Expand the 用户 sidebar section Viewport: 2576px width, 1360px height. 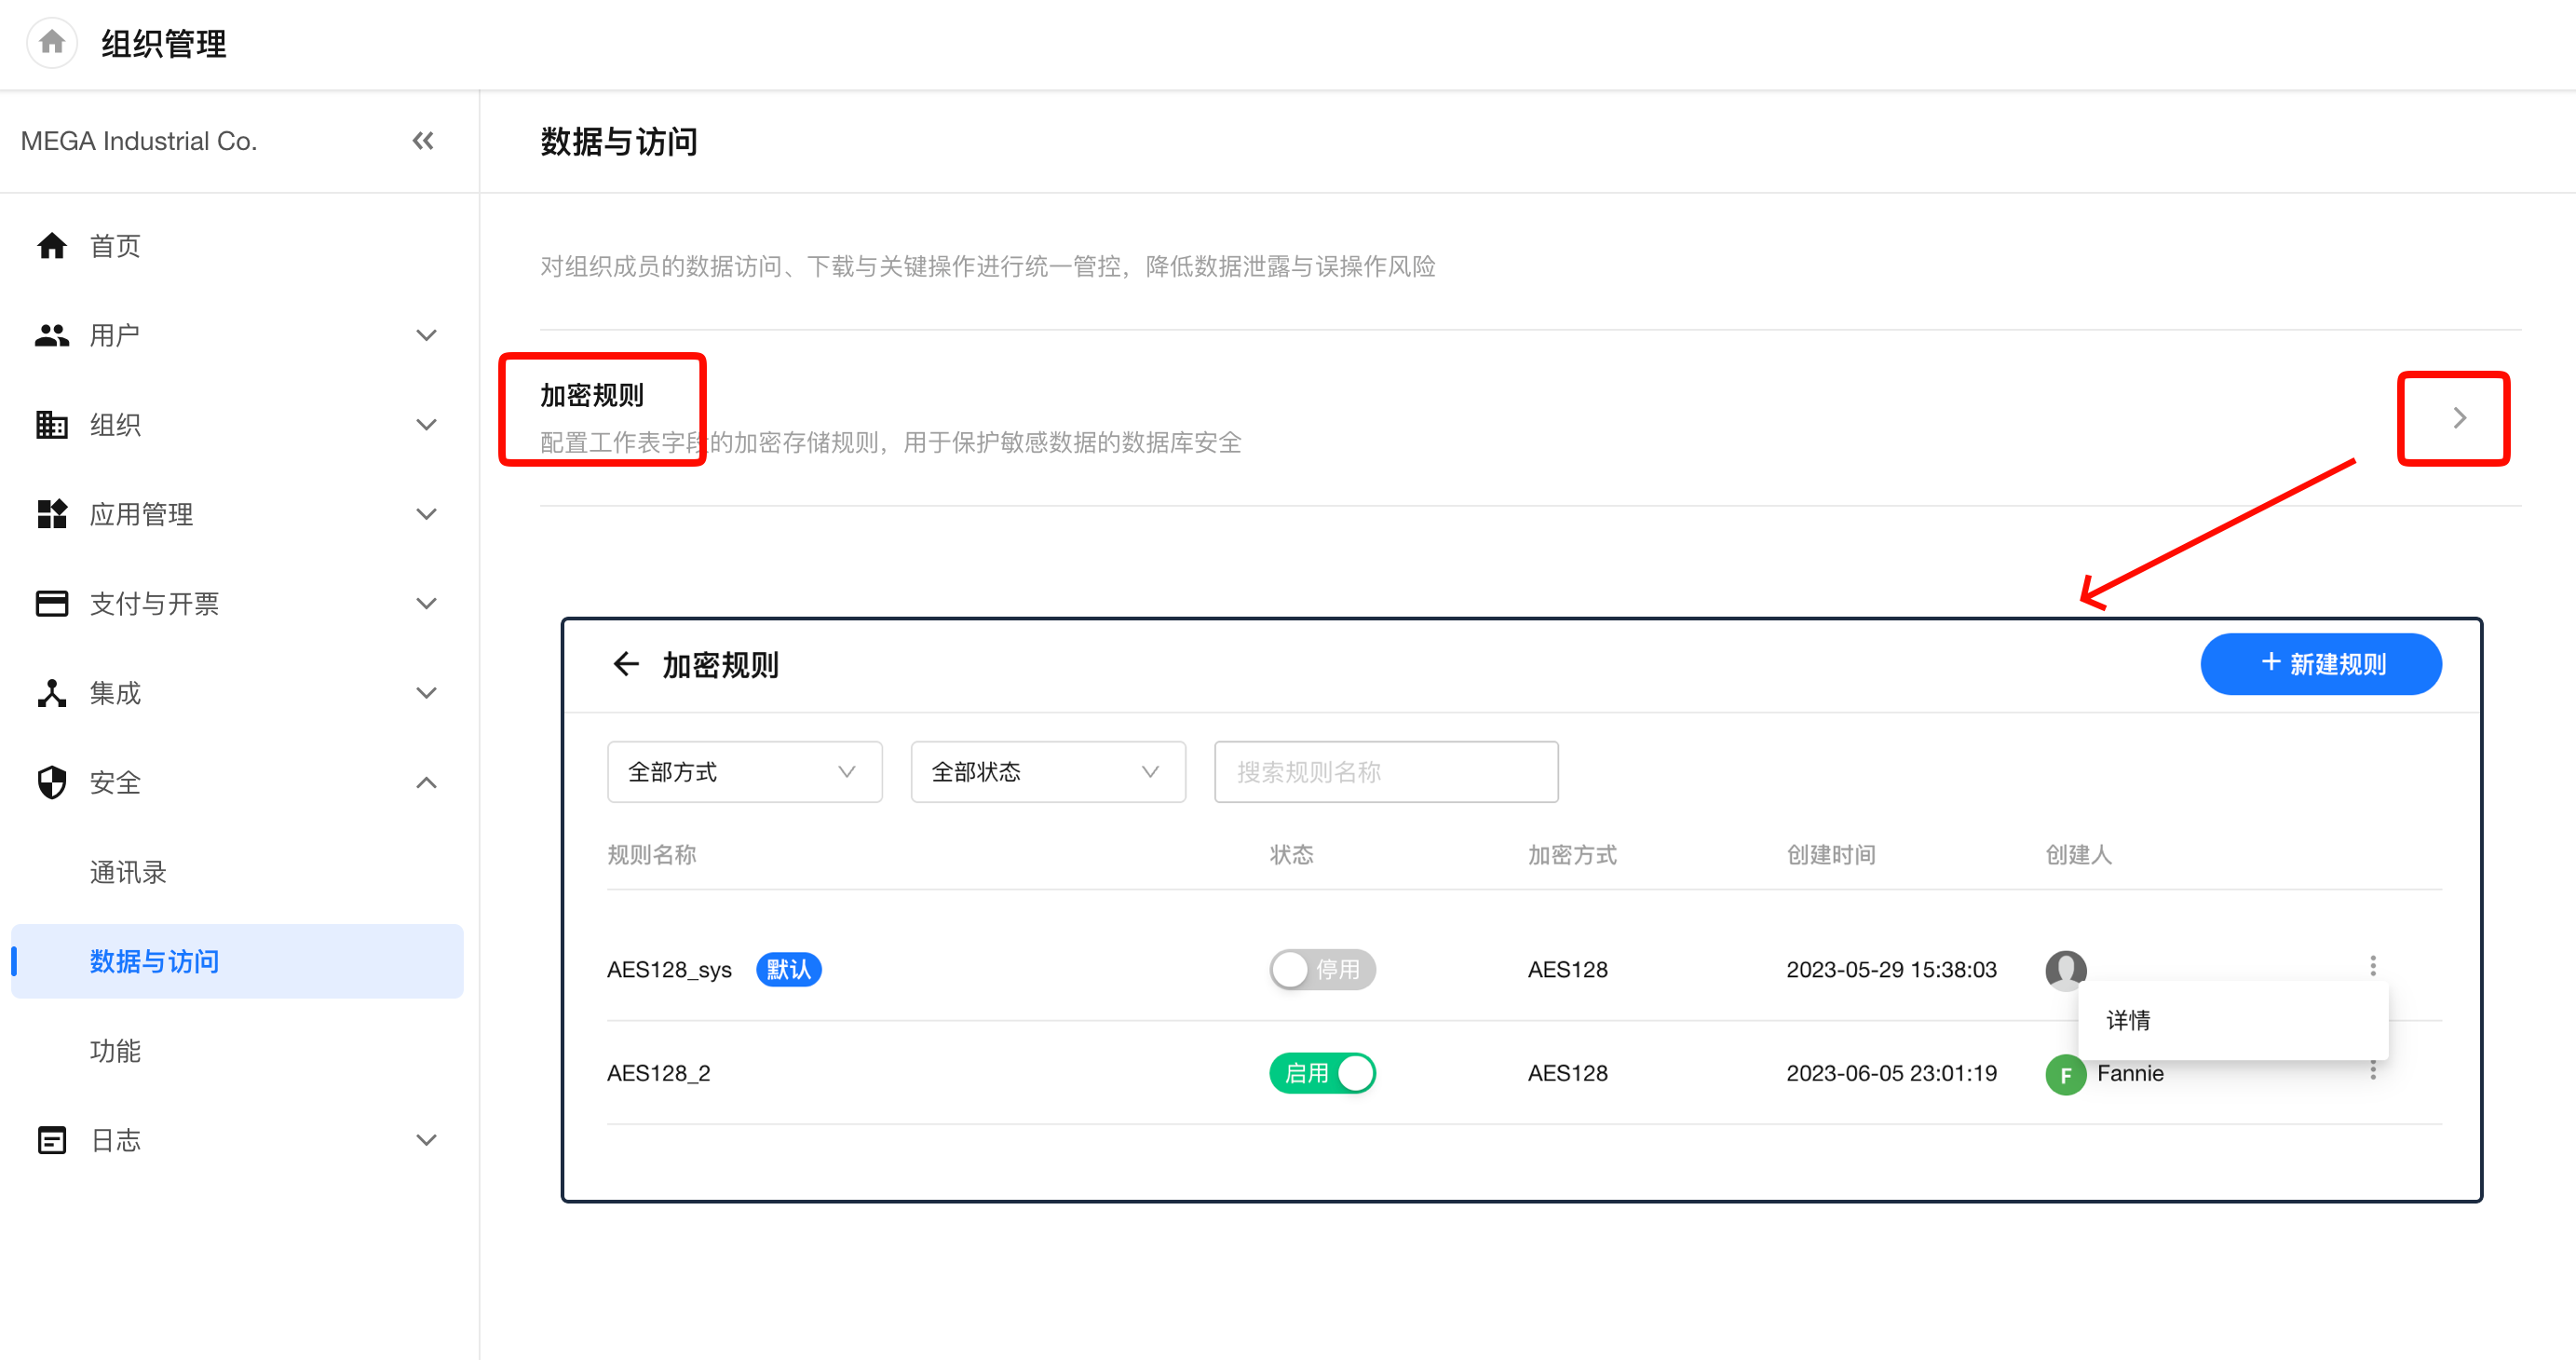click(426, 335)
